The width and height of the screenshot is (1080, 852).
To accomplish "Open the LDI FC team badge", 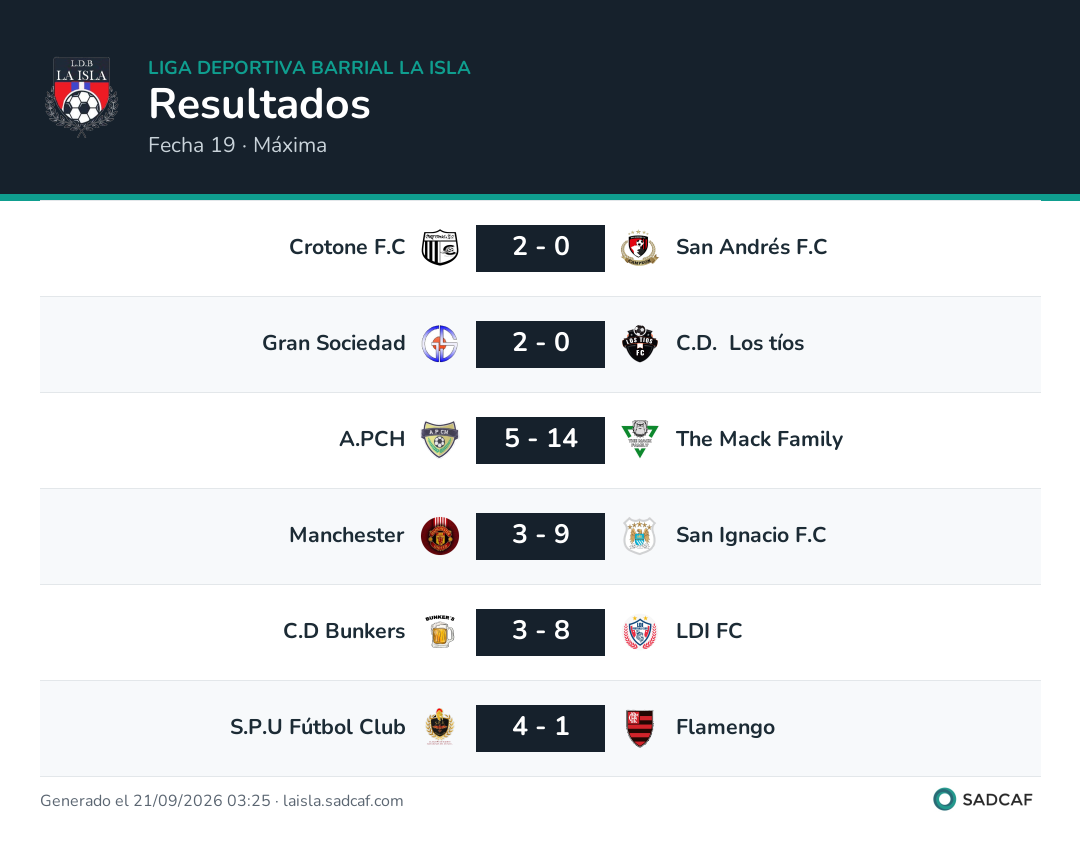I will [x=639, y=632].
